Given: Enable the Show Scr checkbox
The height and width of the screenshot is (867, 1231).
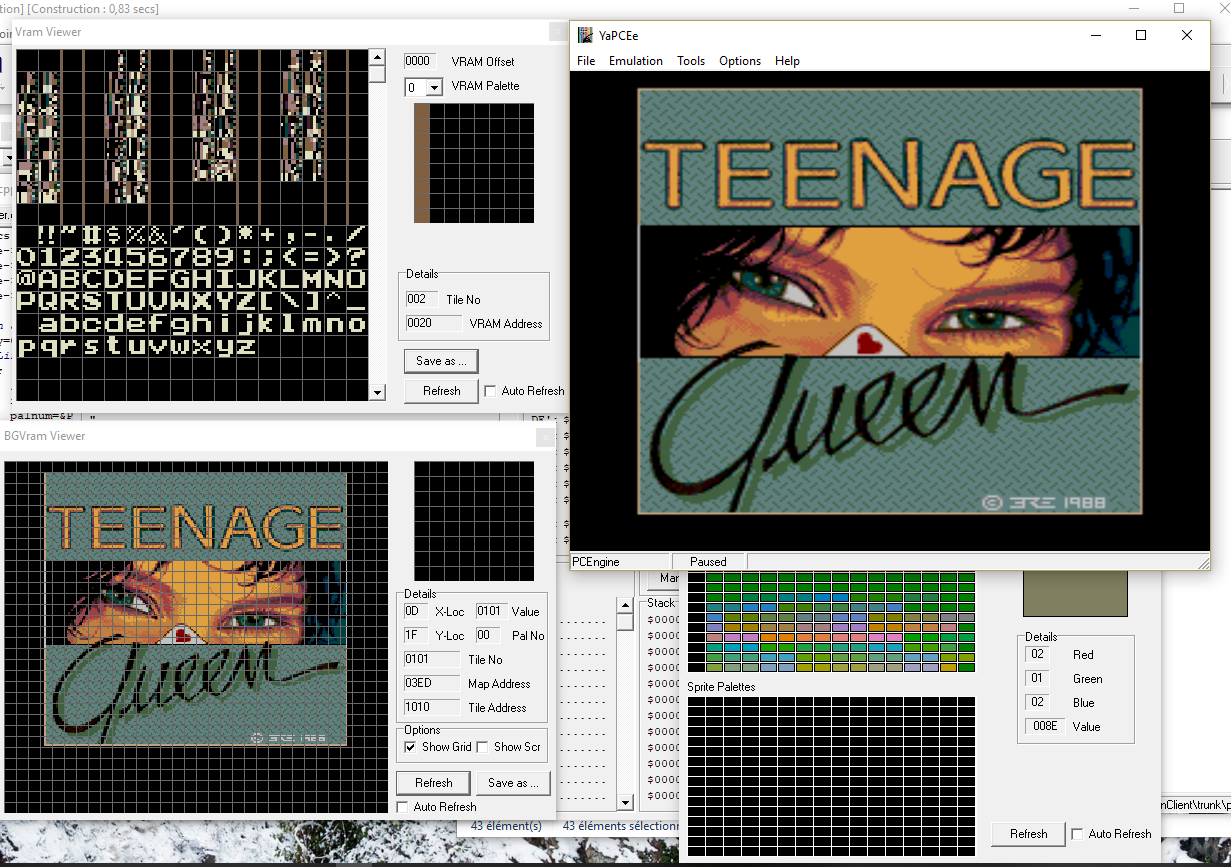Looking at the screenshot, I should pyautogui.click(x=482, y=747).
